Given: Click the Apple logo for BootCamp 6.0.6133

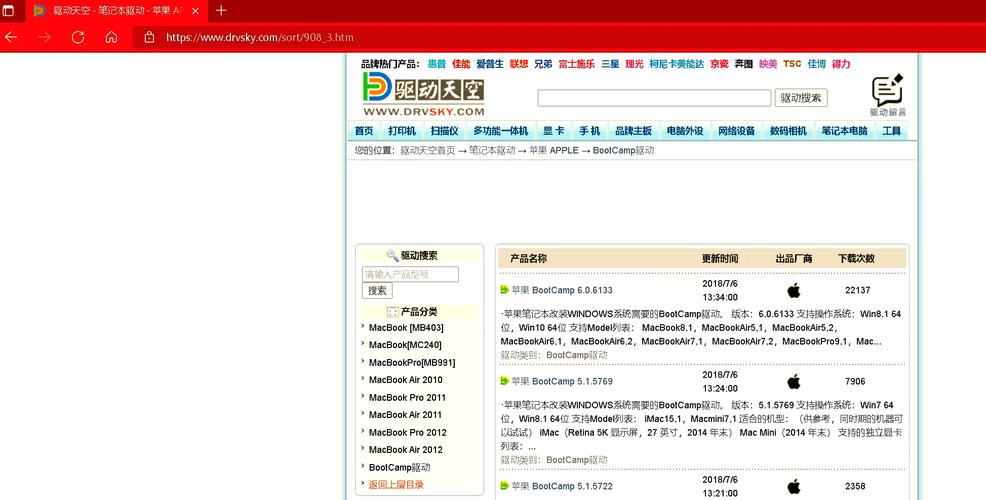Looking at the screenshot, I should [x=794, y=290].
